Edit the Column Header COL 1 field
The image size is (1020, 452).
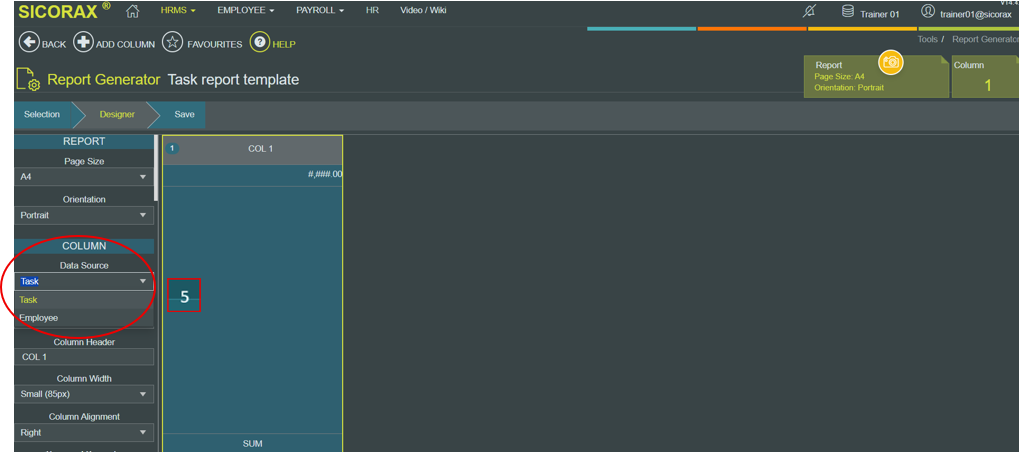tap(84, 357)
